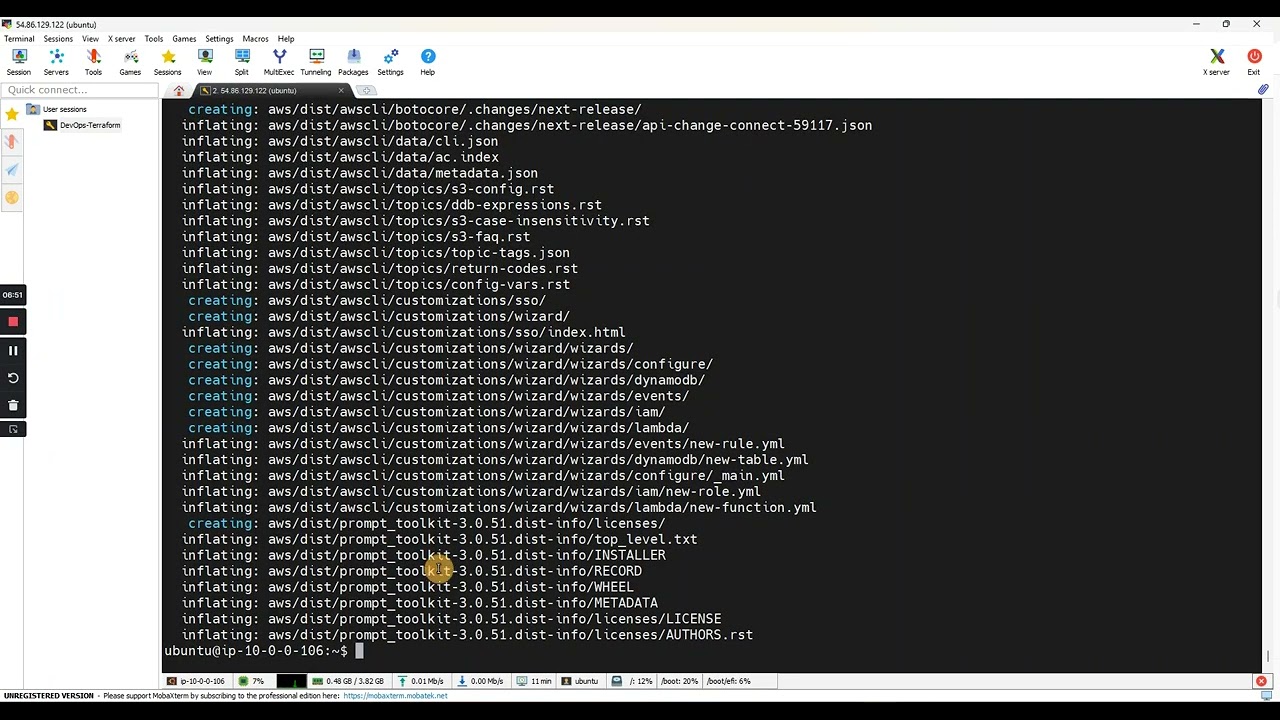The image size is (1280, 720).
Task: Click the 0.48 GB / 3.82 GB memory status
Action: tap(349, 681)
